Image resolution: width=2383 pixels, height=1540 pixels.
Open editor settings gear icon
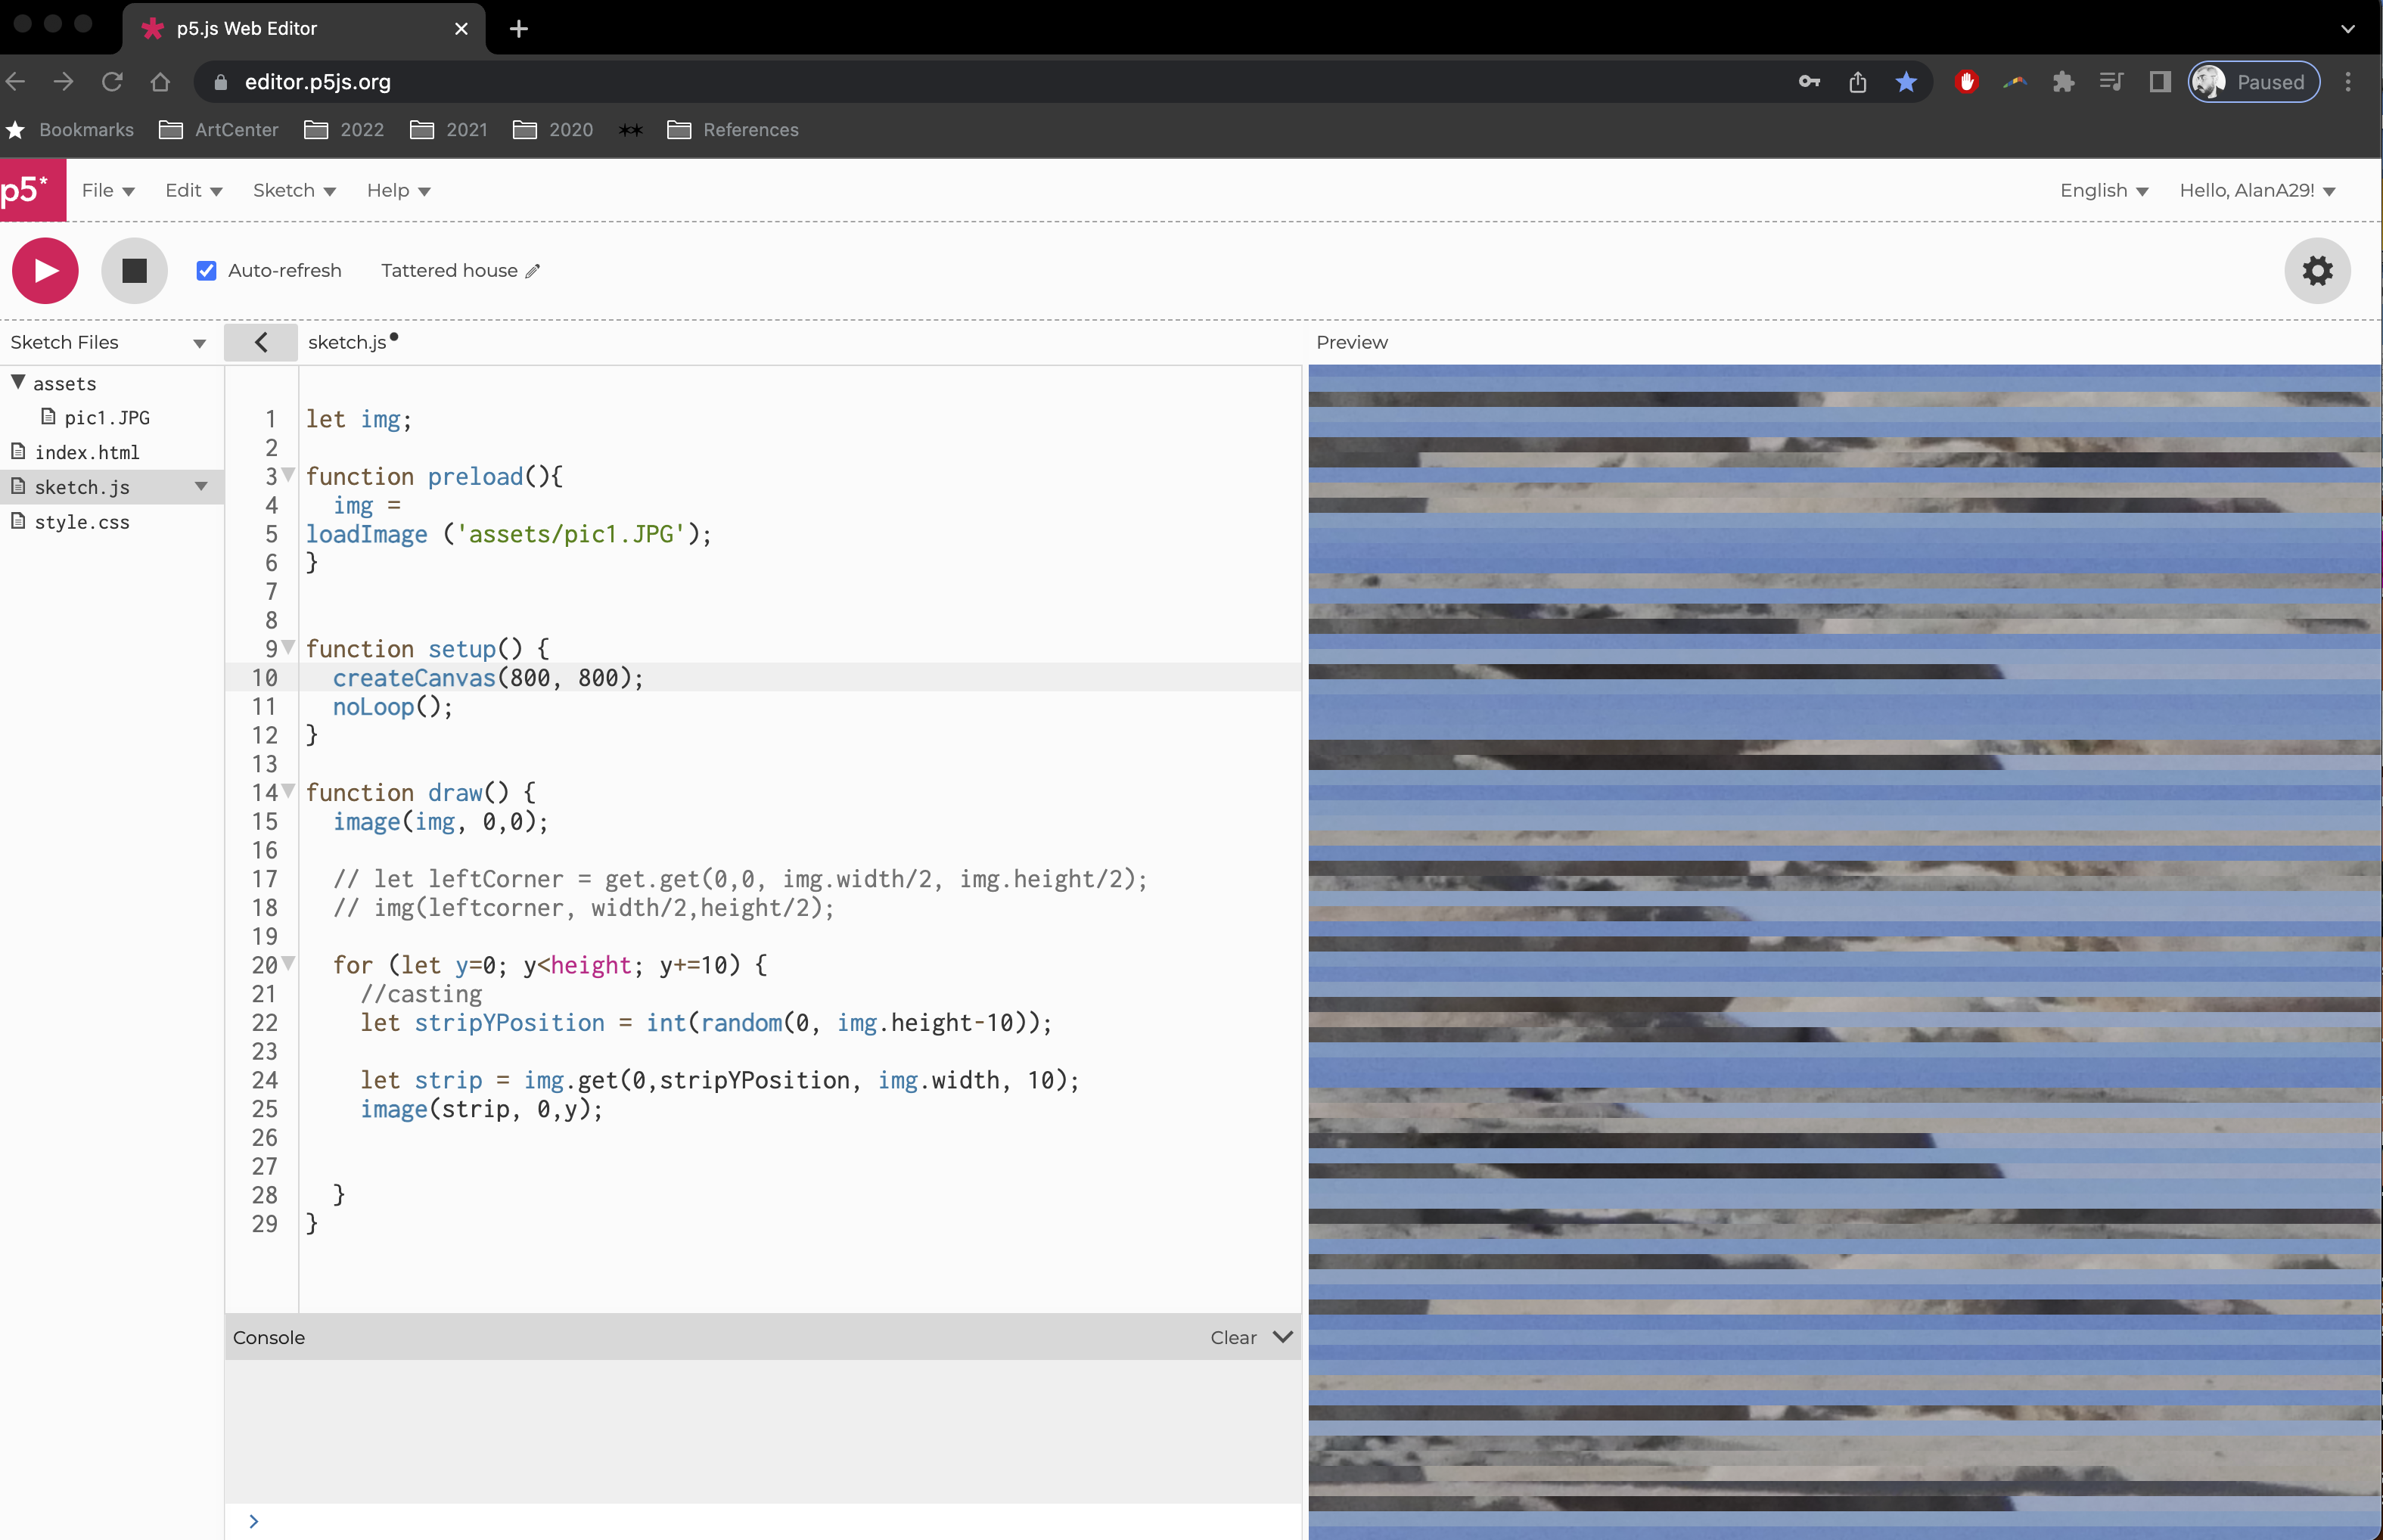point(2317,271)
